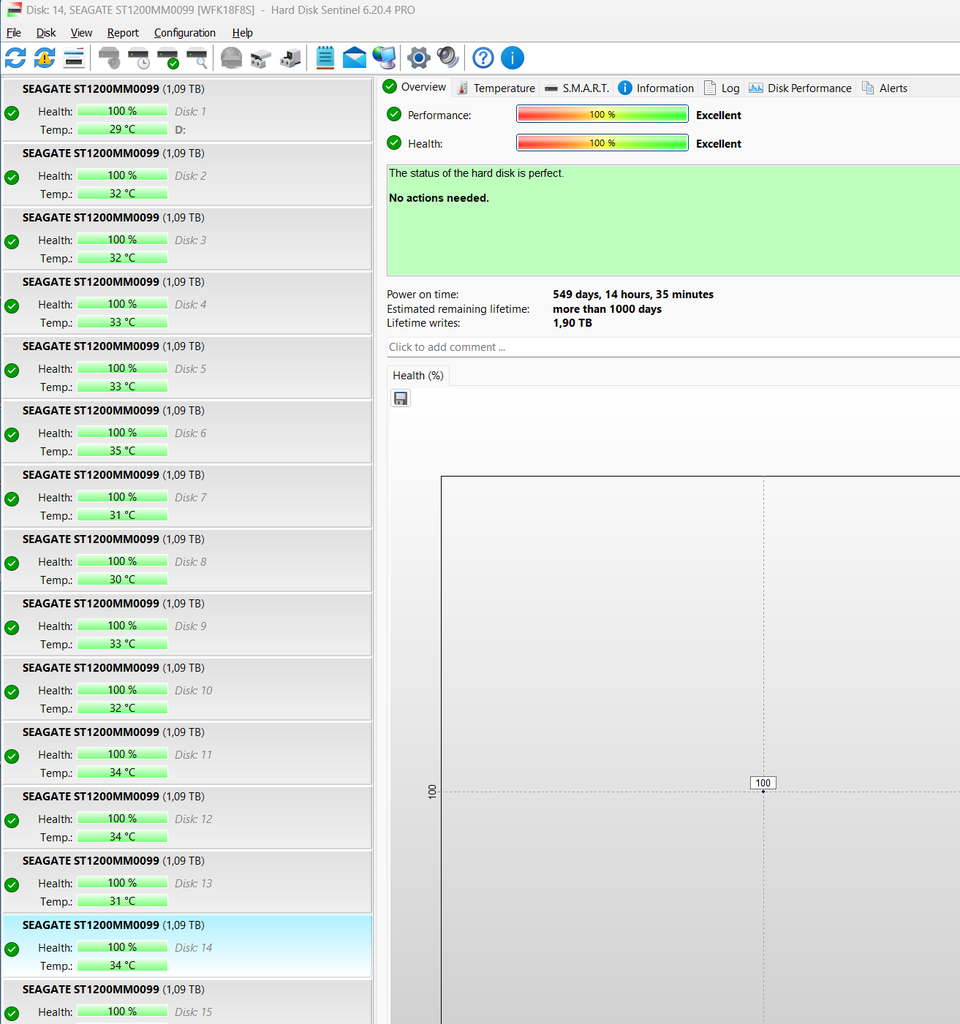960x1024 pixels.
Task: Click the globe and monitor network icon
Action: pyautogui.click(x=385, y=58)
